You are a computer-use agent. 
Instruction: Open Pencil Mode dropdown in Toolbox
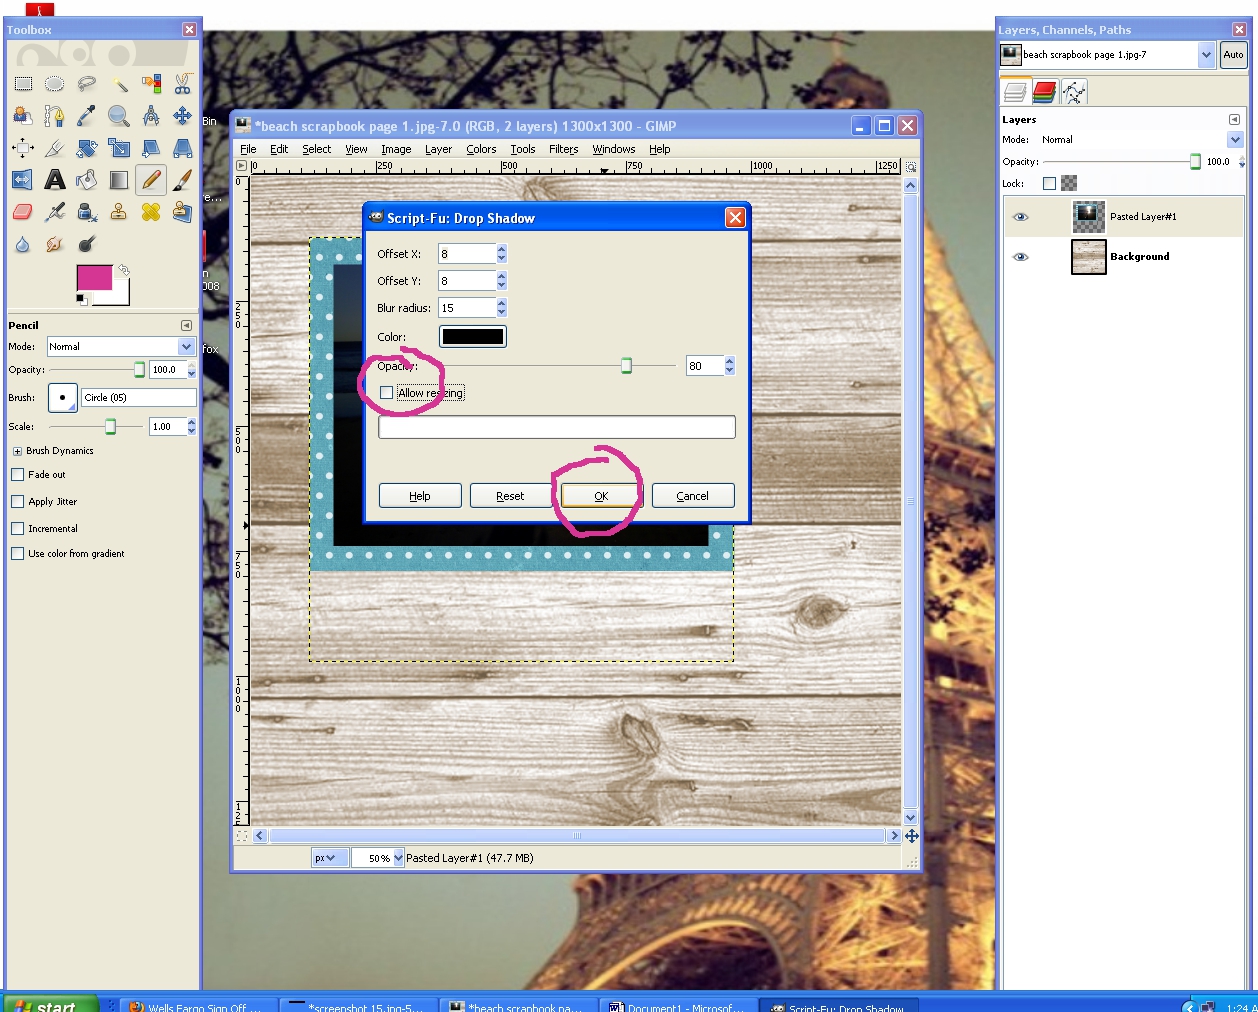tap(120, 346)
